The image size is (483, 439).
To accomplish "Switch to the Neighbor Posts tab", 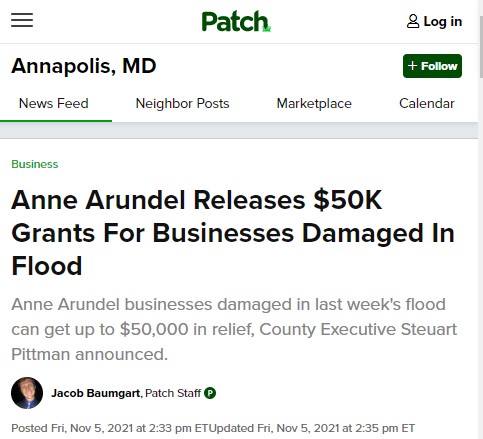I will coord(182,103).
